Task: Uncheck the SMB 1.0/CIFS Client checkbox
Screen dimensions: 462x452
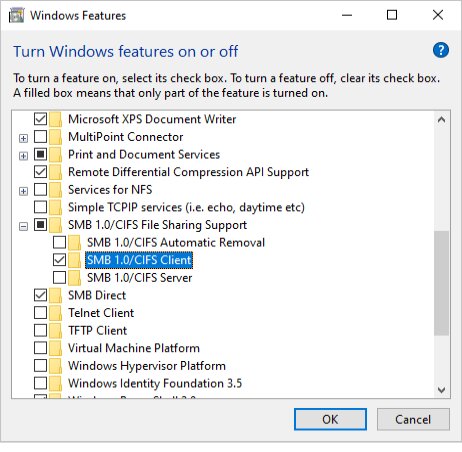Action: coord(59,260)
